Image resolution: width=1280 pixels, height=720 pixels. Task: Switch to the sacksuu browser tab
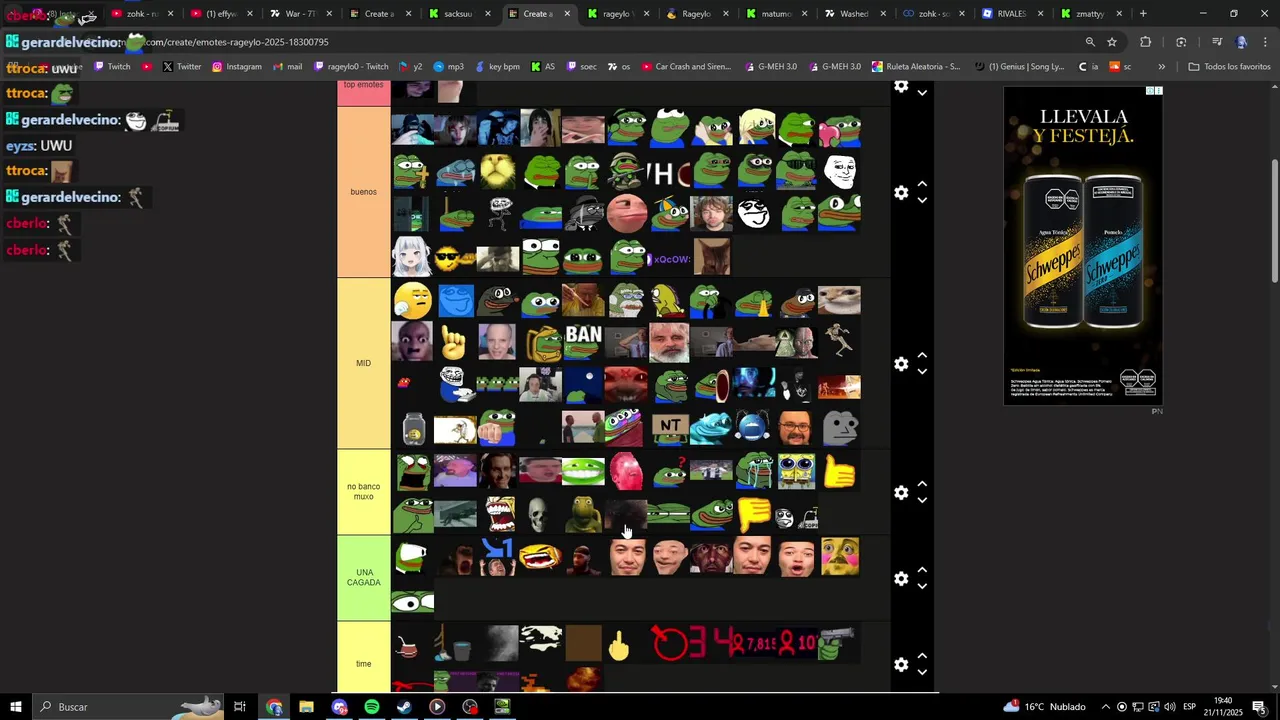click(457, 14)
